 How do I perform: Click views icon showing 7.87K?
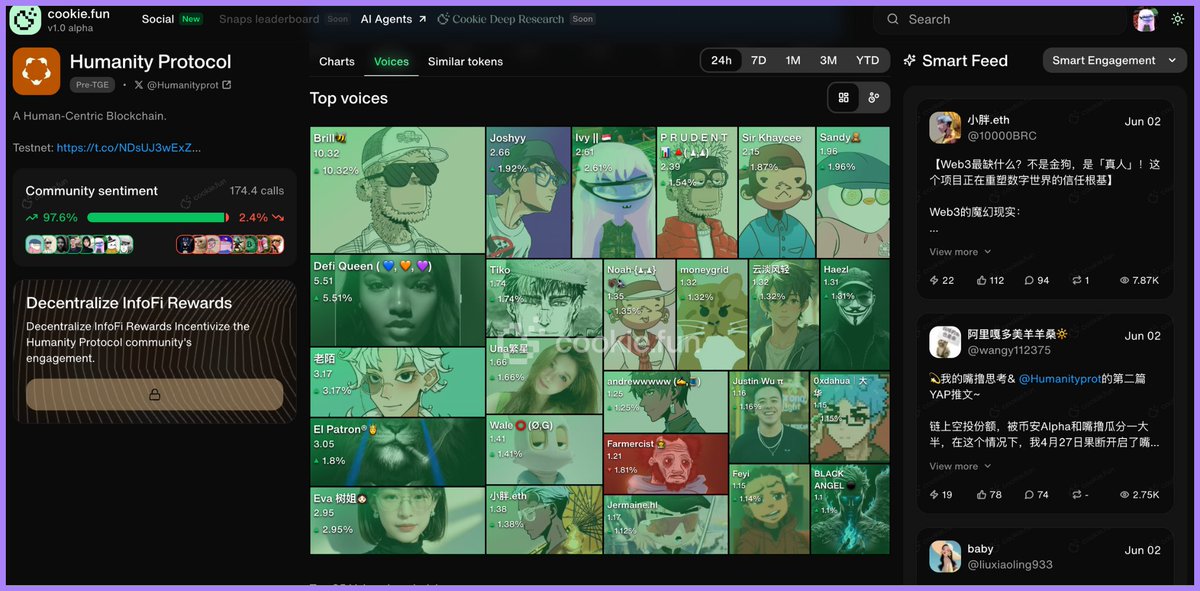click(x=1125, y=280)
